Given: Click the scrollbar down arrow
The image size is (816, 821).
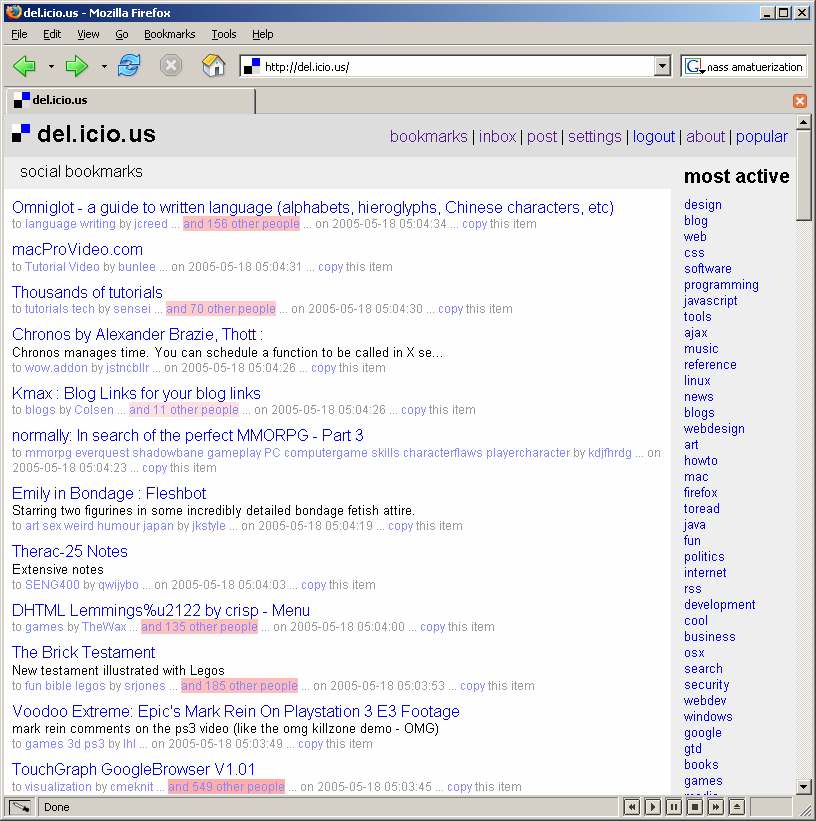Looking at the screenshot, I should click(804, 786).
